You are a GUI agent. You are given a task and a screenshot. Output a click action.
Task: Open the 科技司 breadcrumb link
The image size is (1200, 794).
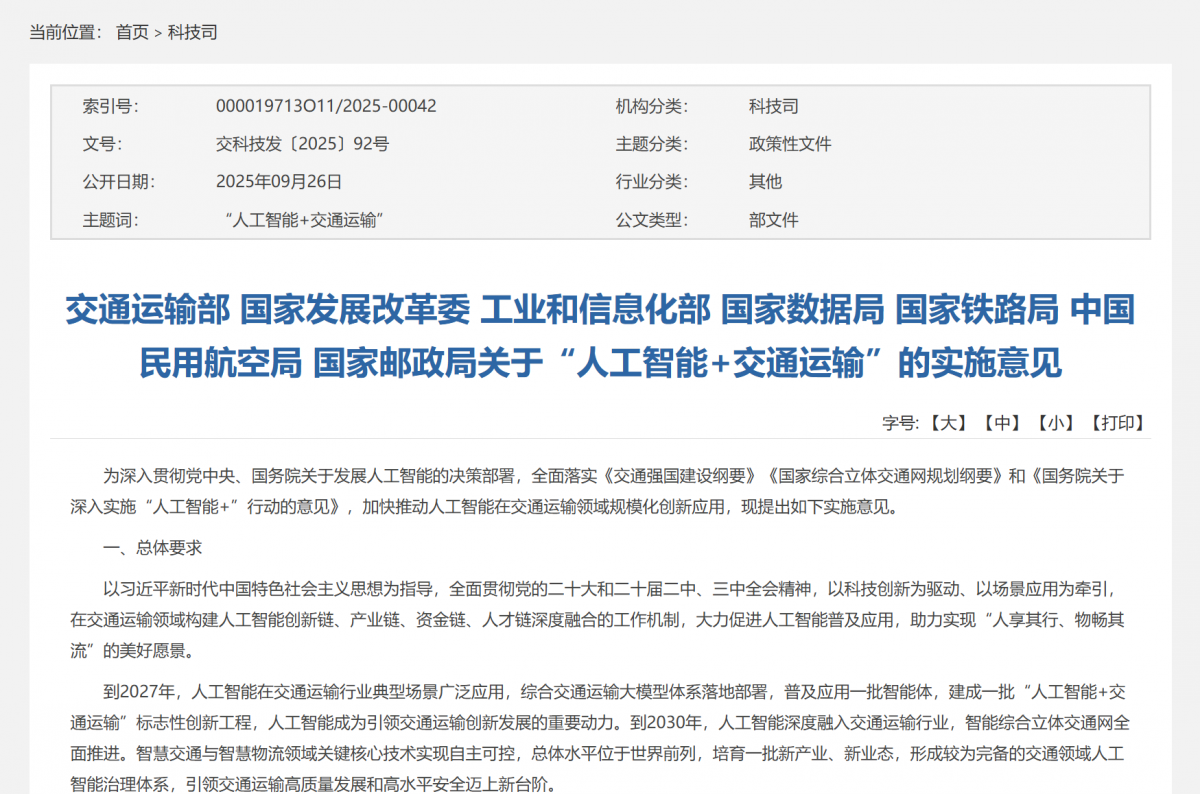pos(192,32)
